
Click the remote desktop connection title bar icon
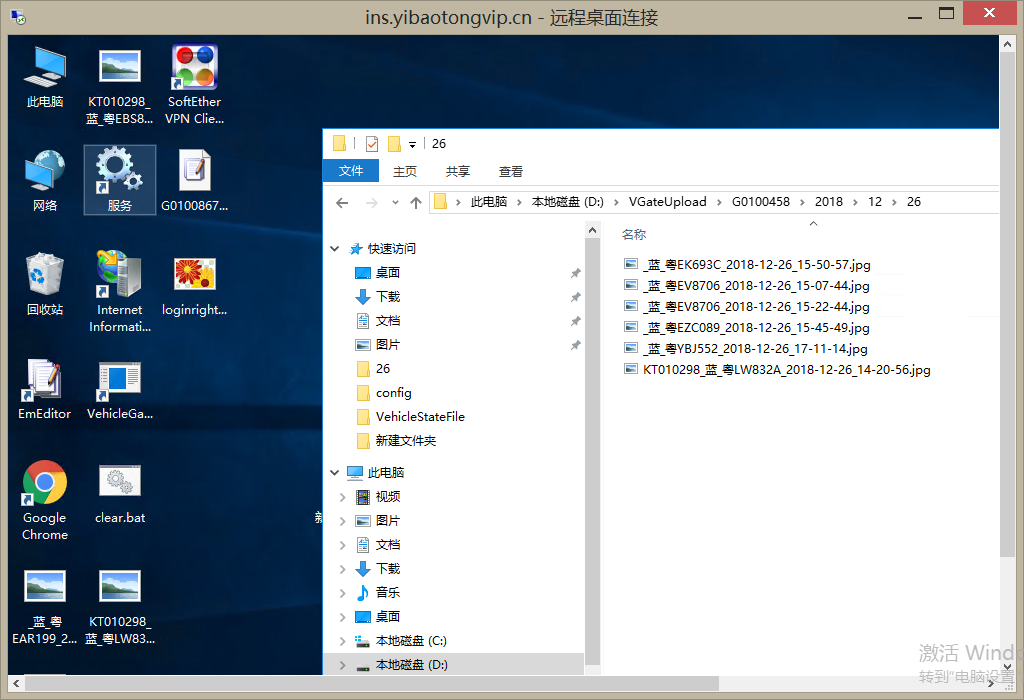click(18, 16)
